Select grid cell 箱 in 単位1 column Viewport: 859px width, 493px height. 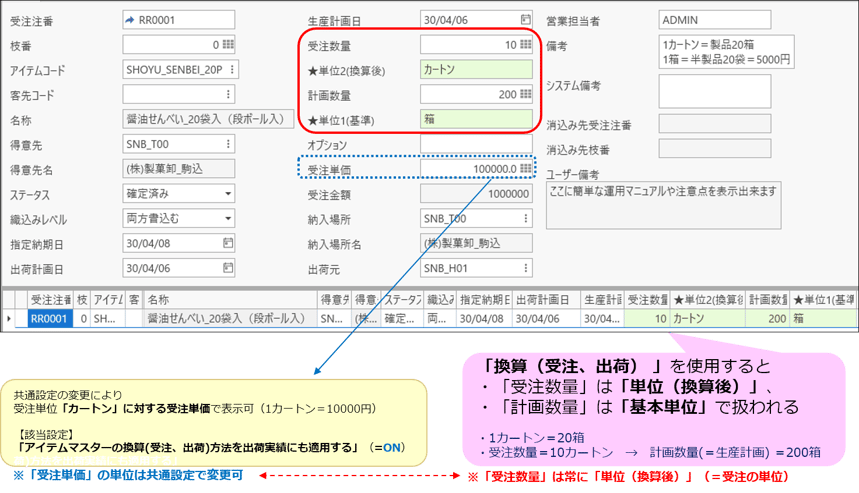pyautogui.click(x=824, y=318)
